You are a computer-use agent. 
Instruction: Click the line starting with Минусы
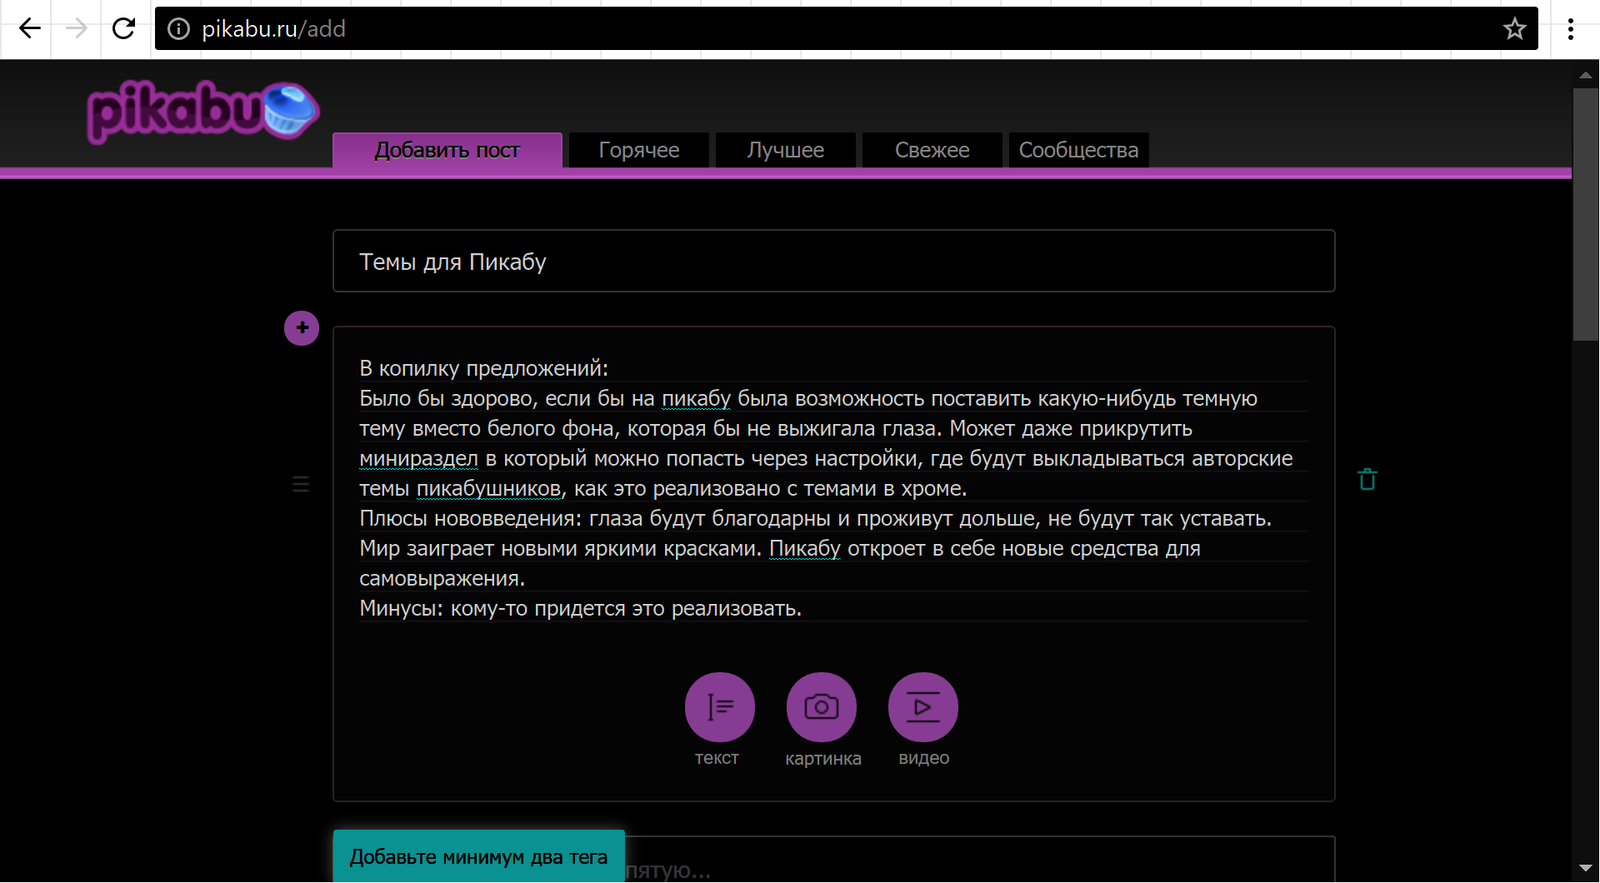[x=581, y=608]
